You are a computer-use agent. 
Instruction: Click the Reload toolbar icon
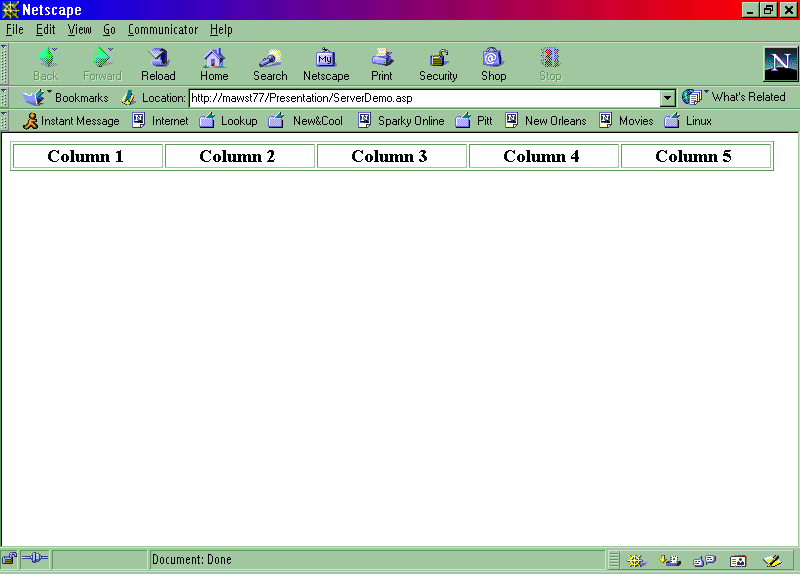point(158,64)
